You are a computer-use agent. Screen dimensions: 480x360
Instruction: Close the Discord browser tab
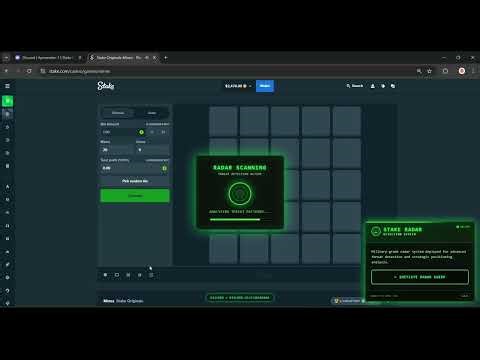point(80,58)
